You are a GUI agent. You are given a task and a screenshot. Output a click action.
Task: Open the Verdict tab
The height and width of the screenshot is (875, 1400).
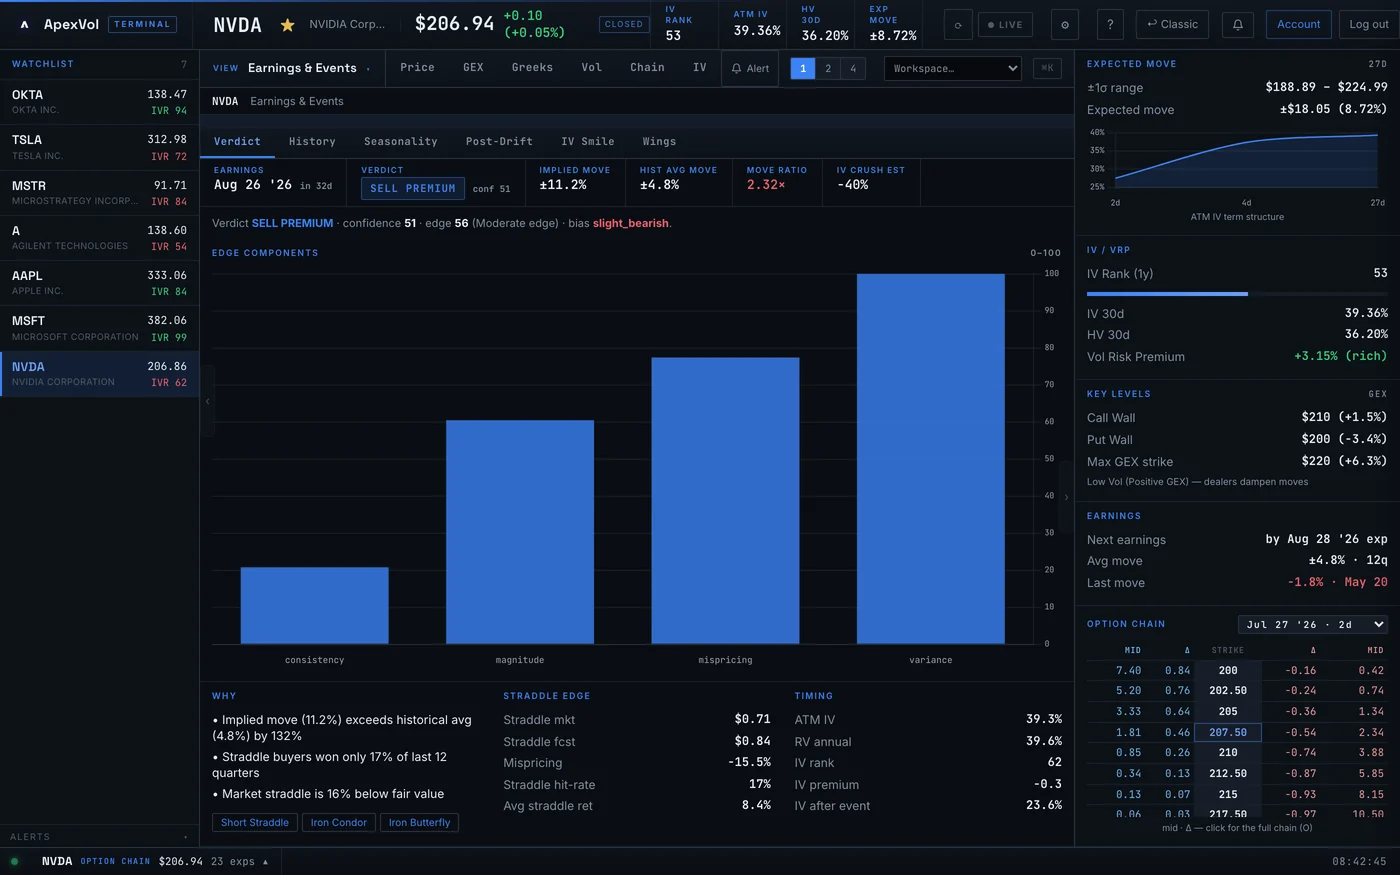(x=237, y=141)
